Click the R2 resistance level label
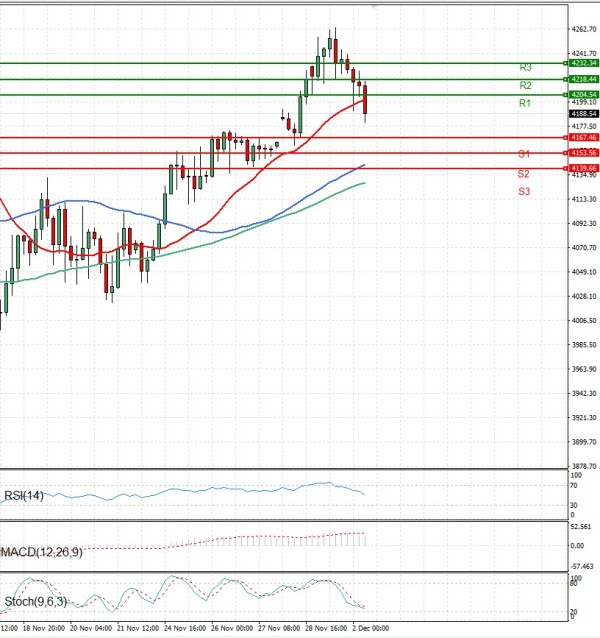This screenshot has width=600, height=638. pos(525,86)
